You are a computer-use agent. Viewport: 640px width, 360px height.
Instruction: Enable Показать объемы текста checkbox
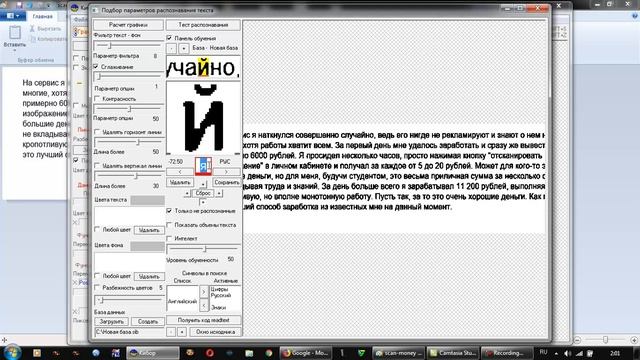169,225
